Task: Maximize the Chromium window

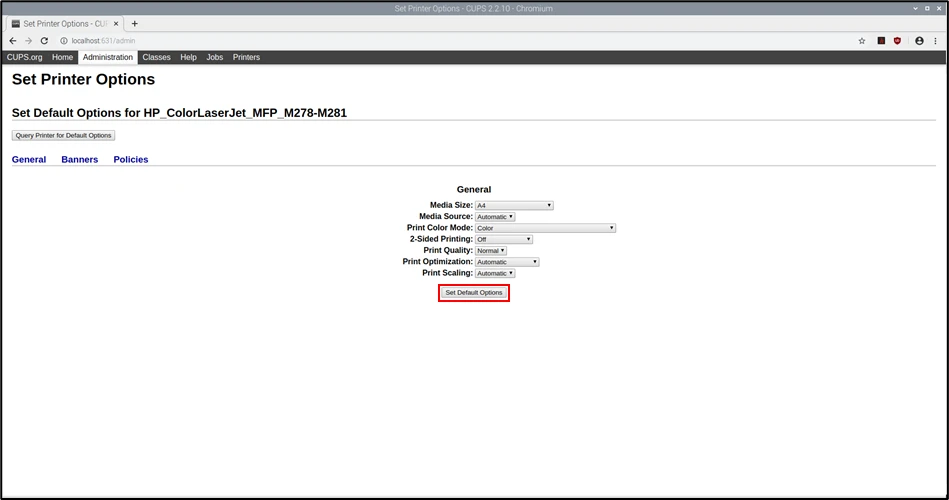Action: coord(927,8)
